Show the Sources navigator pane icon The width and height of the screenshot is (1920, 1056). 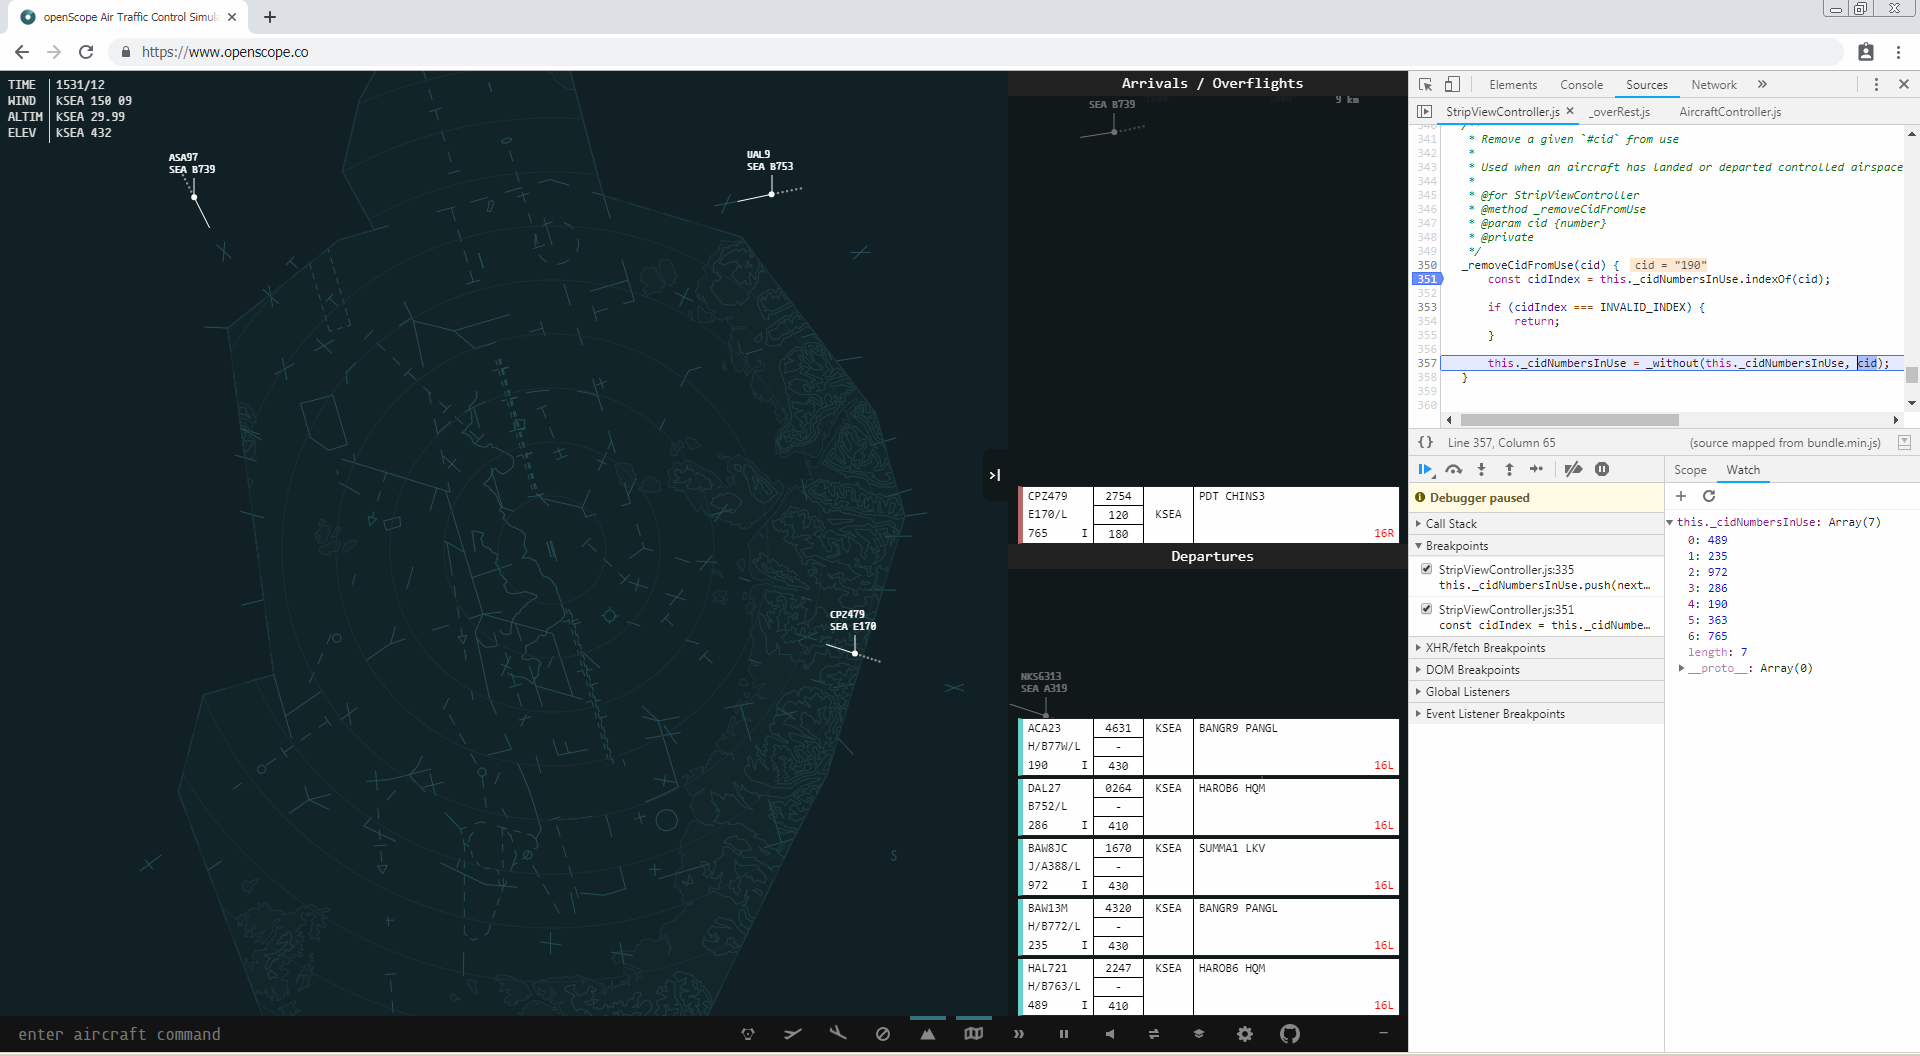(x=1425, y=112)
